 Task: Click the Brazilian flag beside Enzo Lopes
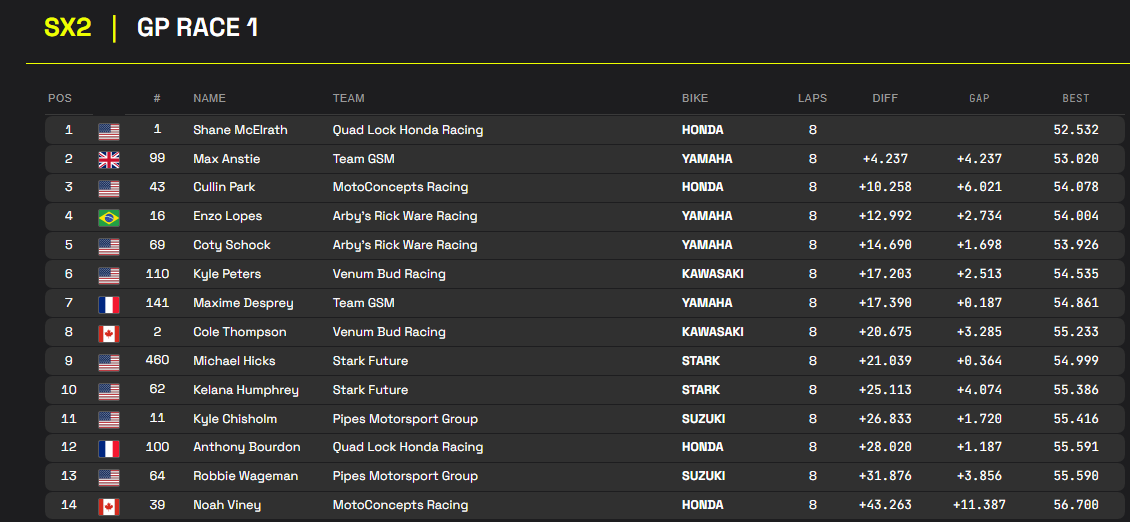108,217
